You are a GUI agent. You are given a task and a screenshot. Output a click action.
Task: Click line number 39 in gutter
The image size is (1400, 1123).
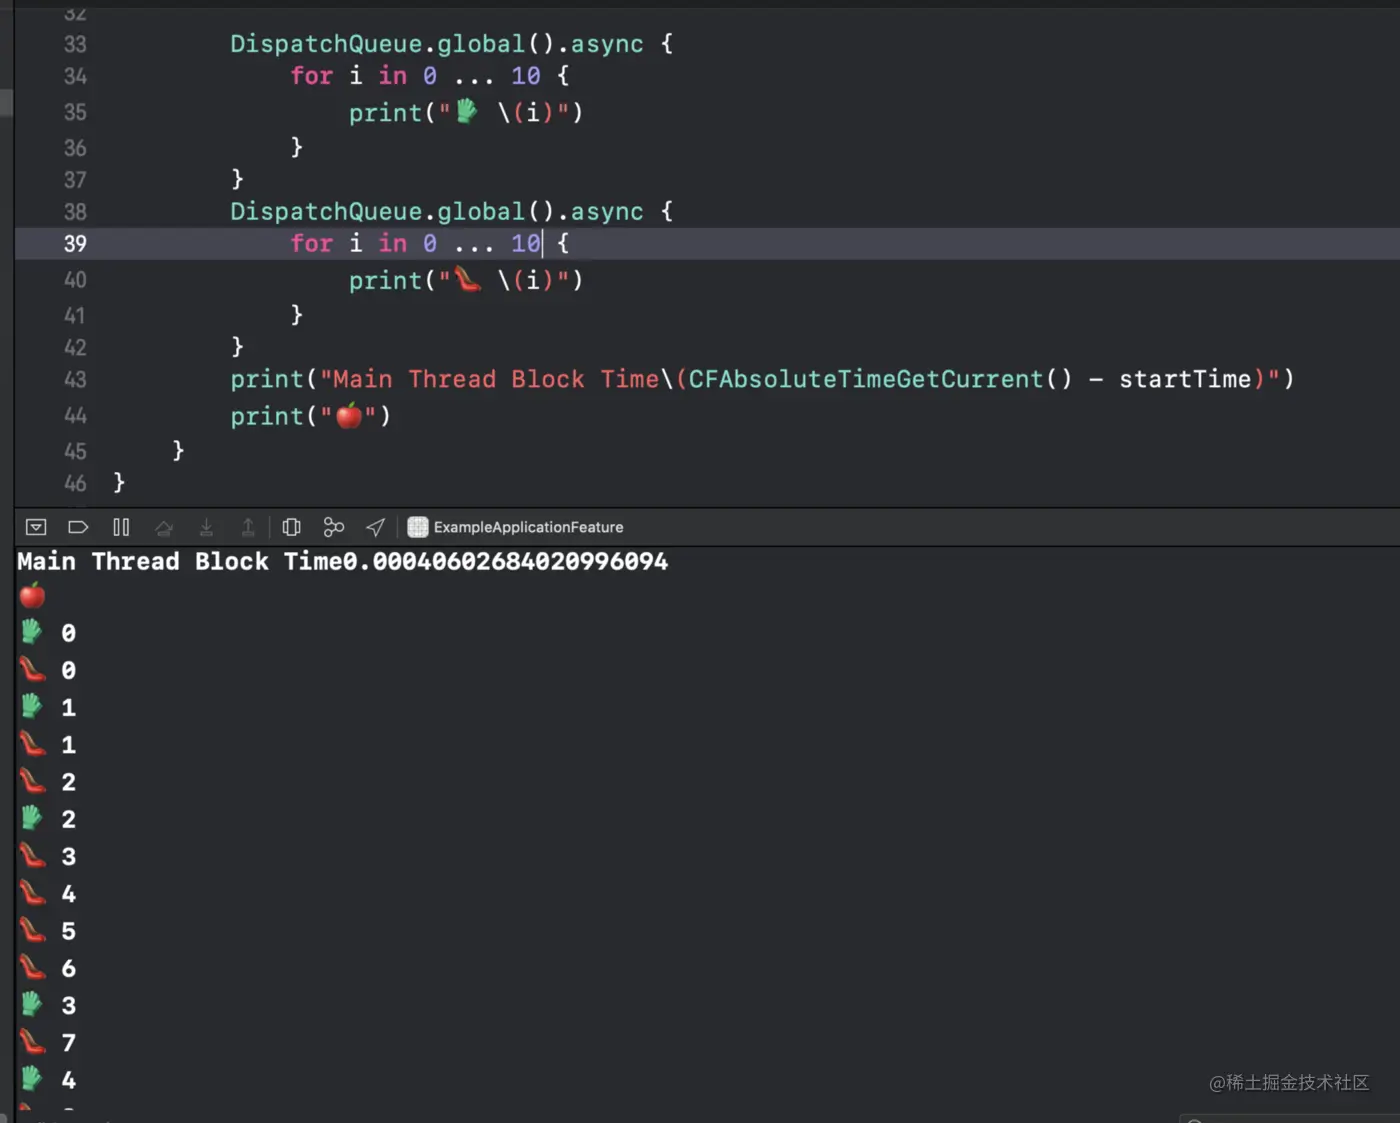click(x=75, y=243)
